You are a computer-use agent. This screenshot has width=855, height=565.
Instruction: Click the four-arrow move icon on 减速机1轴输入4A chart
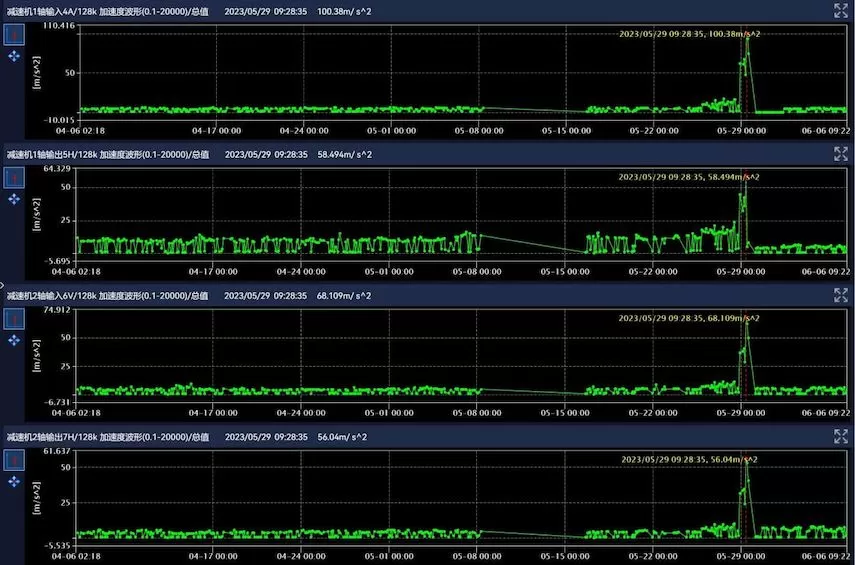[14, 57]
